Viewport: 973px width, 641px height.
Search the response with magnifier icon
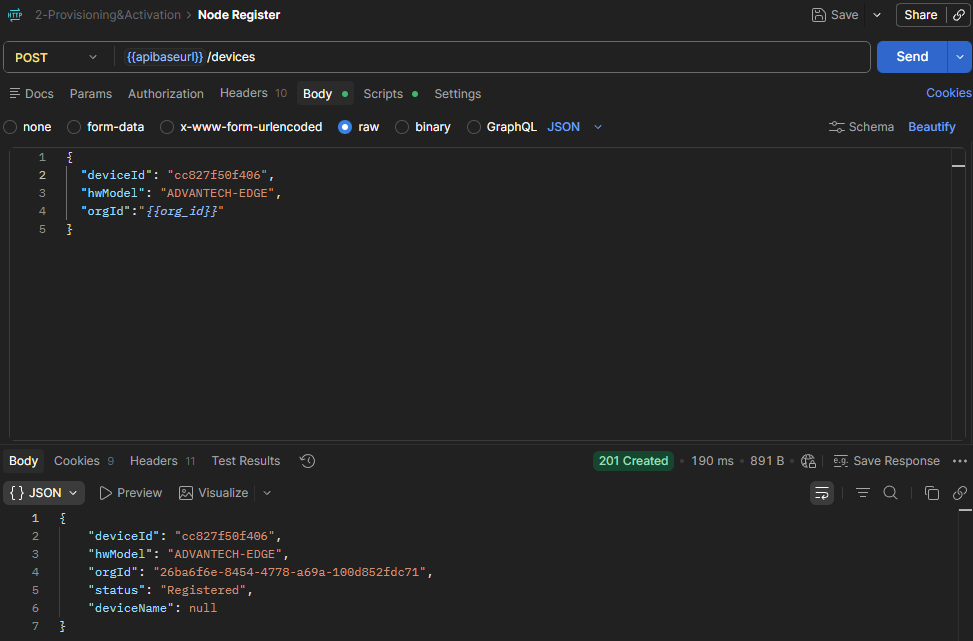click(890, 493)
